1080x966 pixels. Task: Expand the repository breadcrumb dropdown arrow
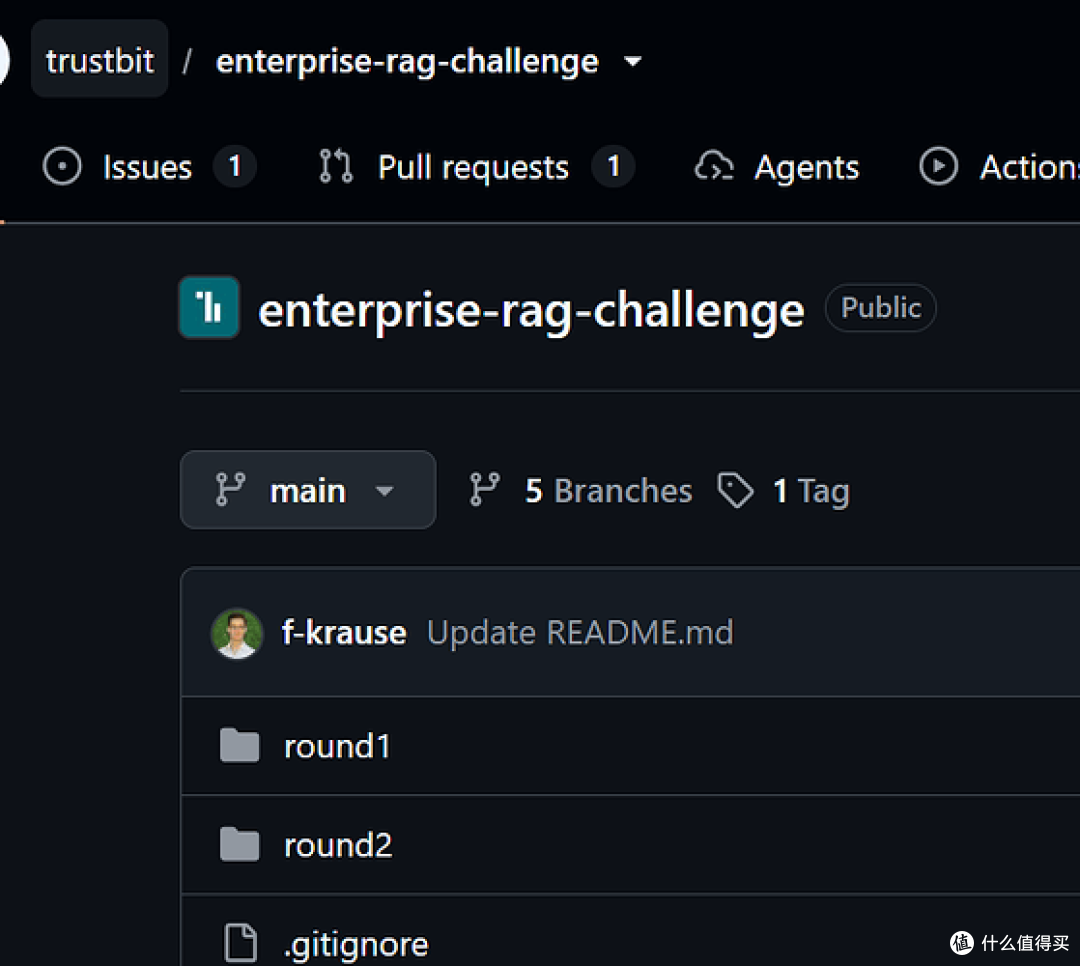(x=632, y=61)
